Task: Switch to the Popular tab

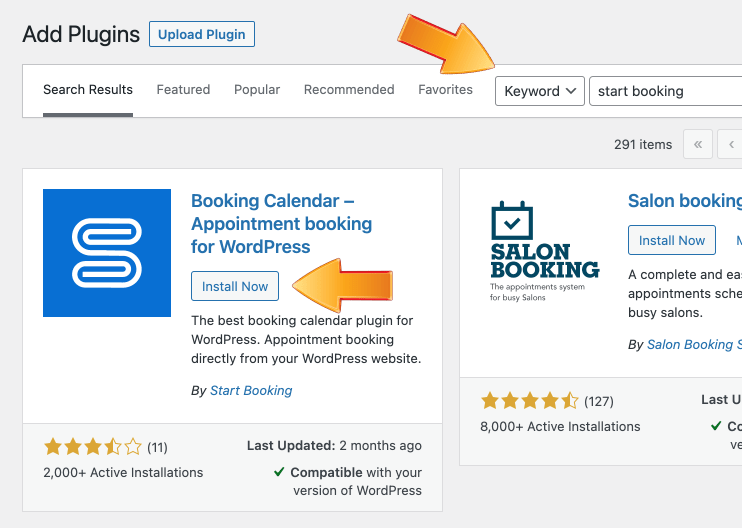Action: (257, 90)
